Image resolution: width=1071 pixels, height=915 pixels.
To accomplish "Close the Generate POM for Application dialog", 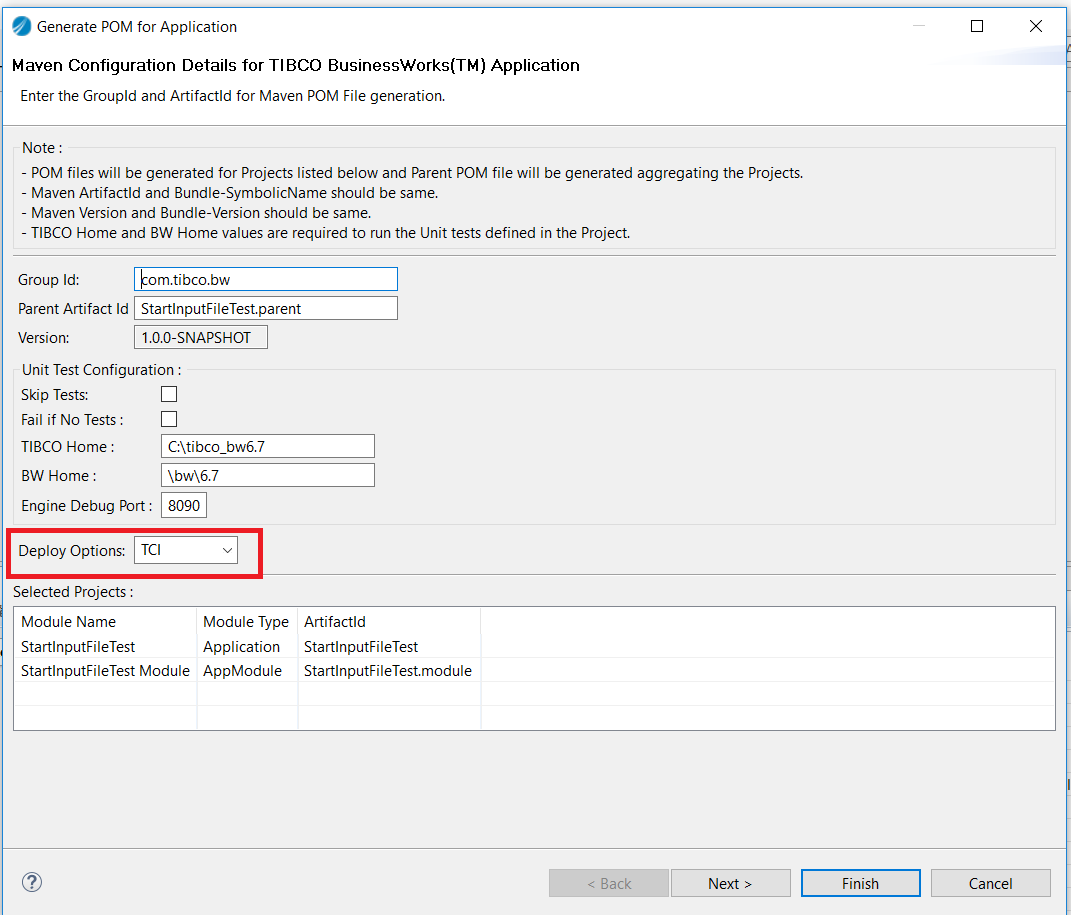I will (x=1035, y=26).
